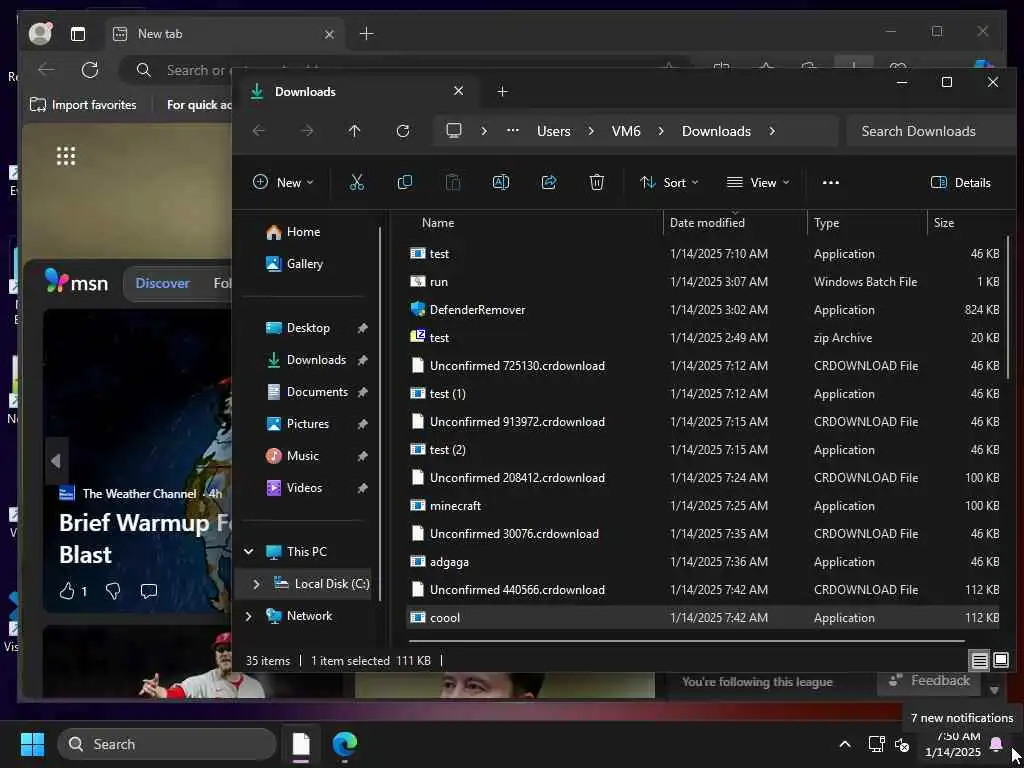Open the Sort dropdown menu
The image size is (1024, 768).
click(669, 182)
